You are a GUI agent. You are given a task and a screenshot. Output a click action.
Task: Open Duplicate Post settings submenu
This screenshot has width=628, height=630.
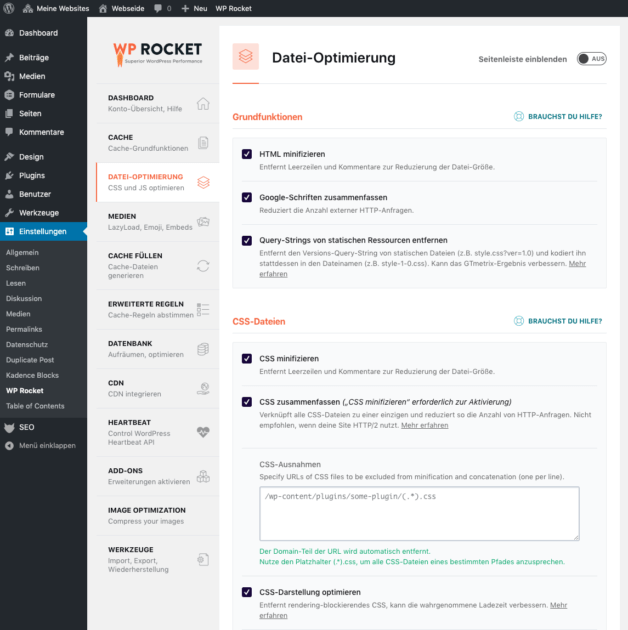pos(30,360)
